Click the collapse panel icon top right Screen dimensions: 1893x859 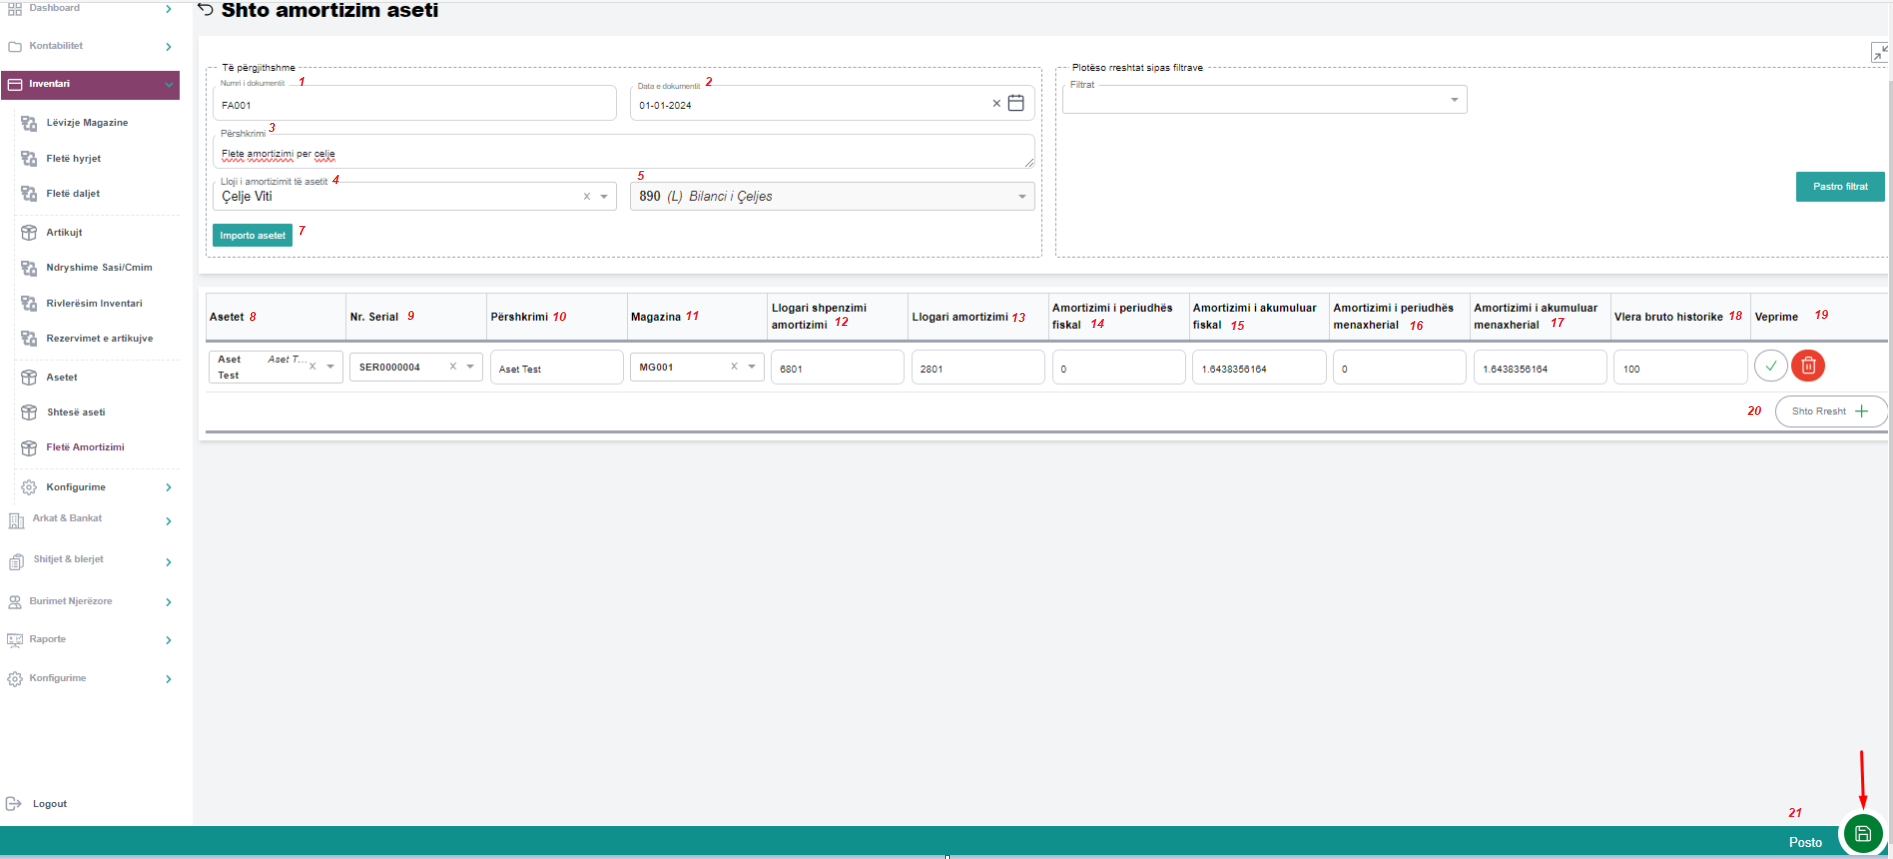(1879, 52)
